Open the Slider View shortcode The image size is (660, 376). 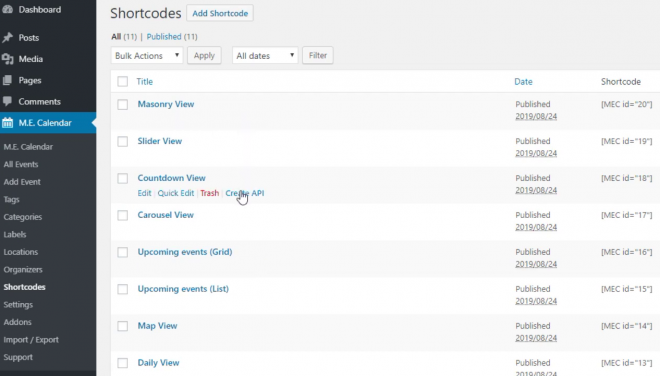[x=160, y=141]
